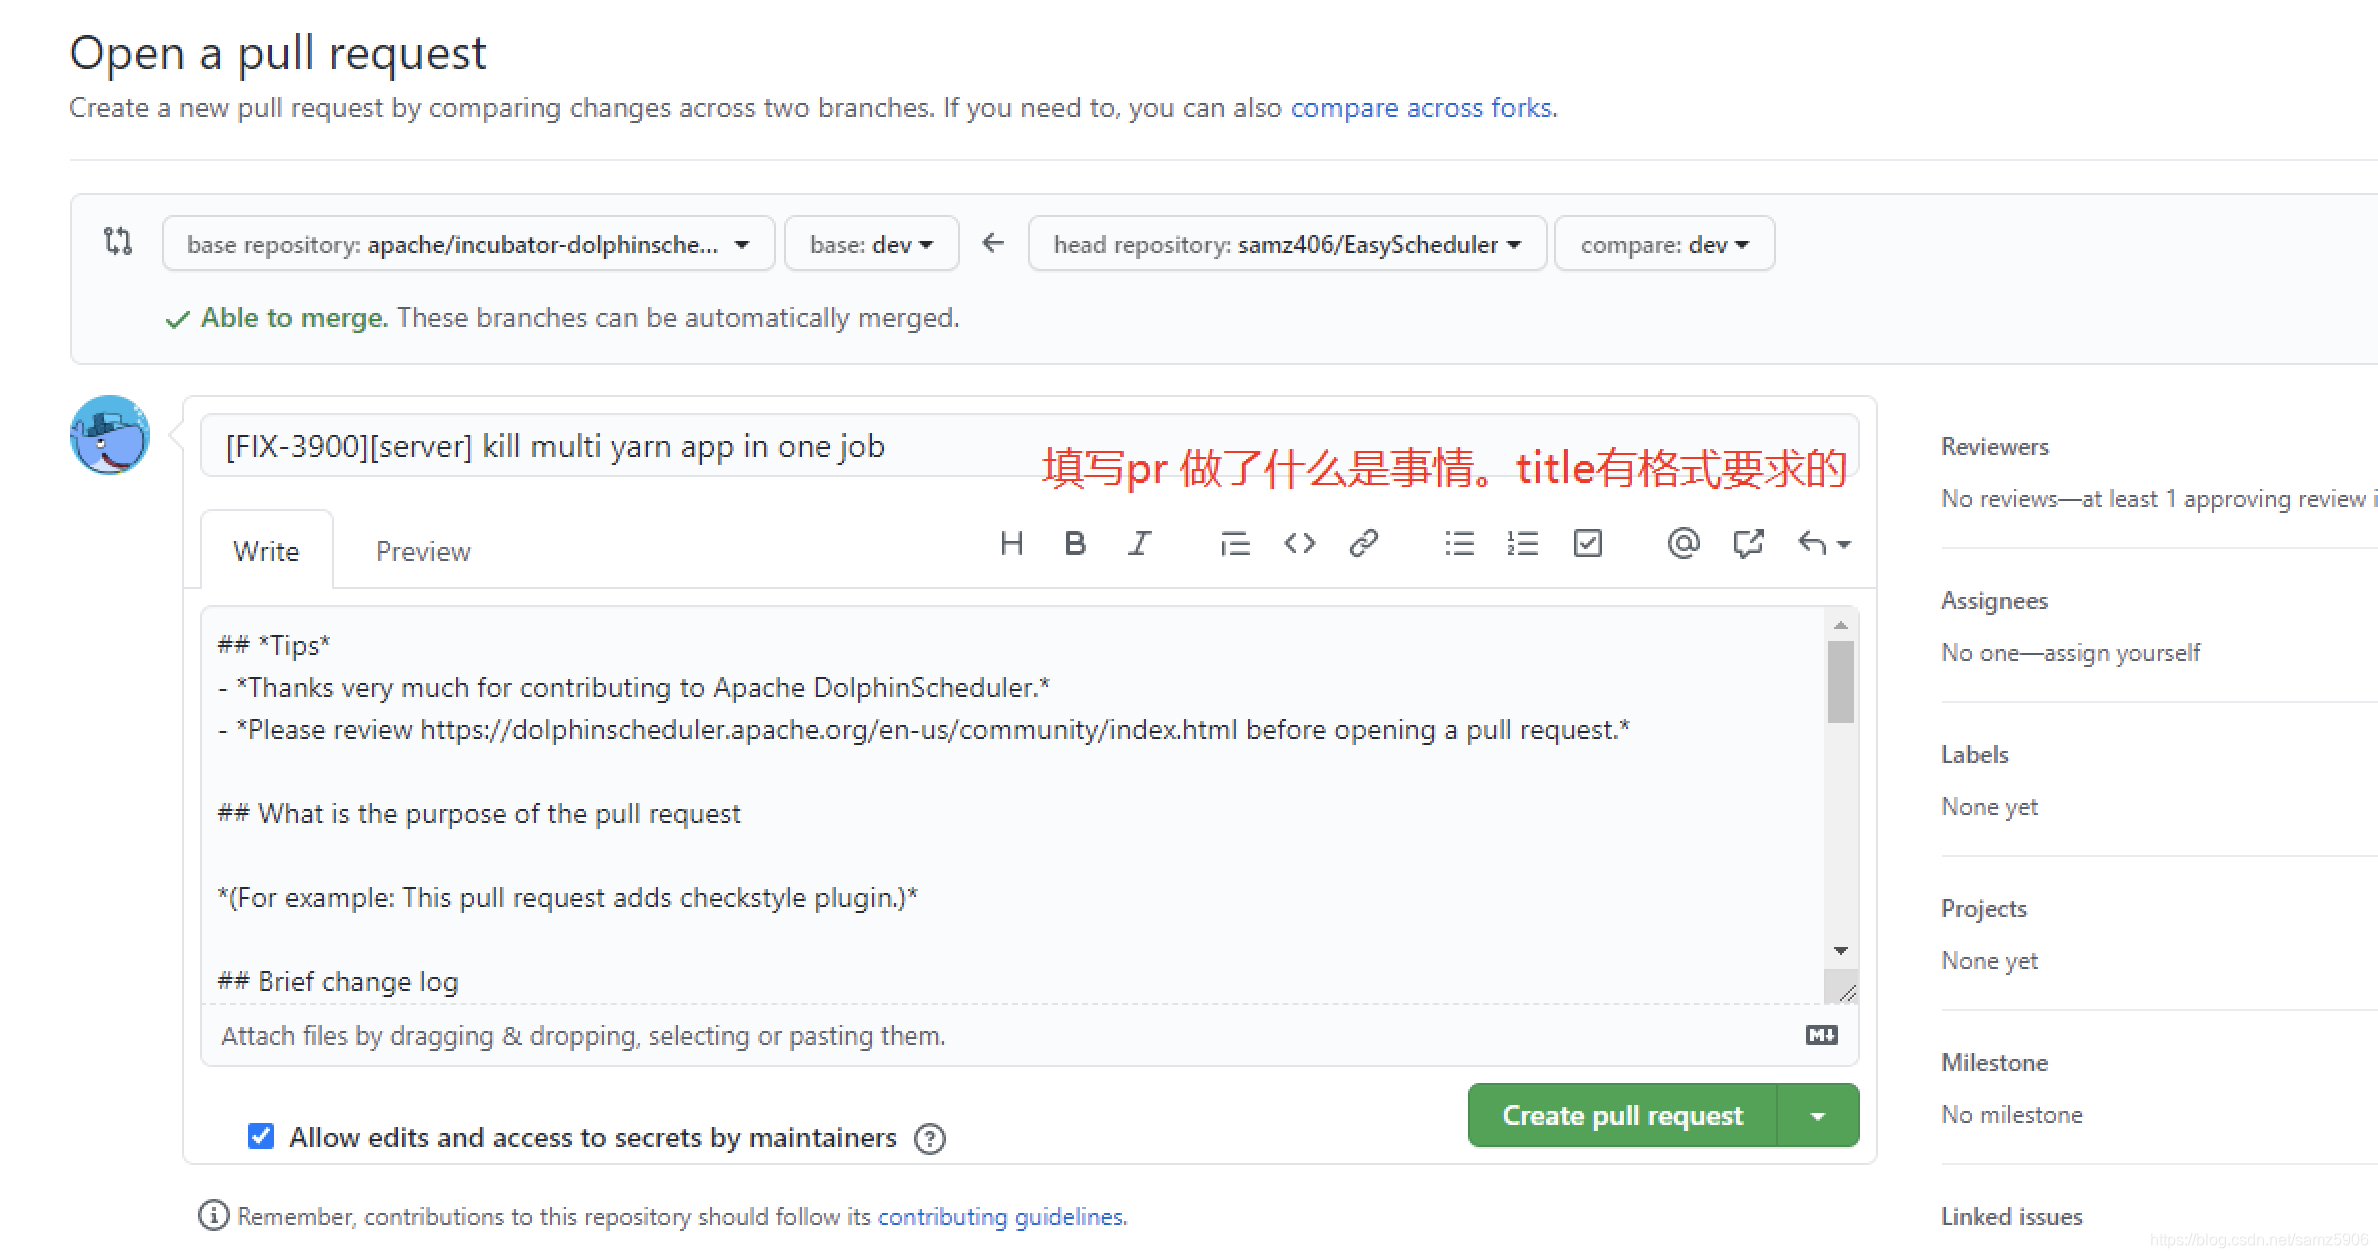Open the head repository dropdown
The width and height of the screenshot is (2378, 1258).
(1286, 244)
